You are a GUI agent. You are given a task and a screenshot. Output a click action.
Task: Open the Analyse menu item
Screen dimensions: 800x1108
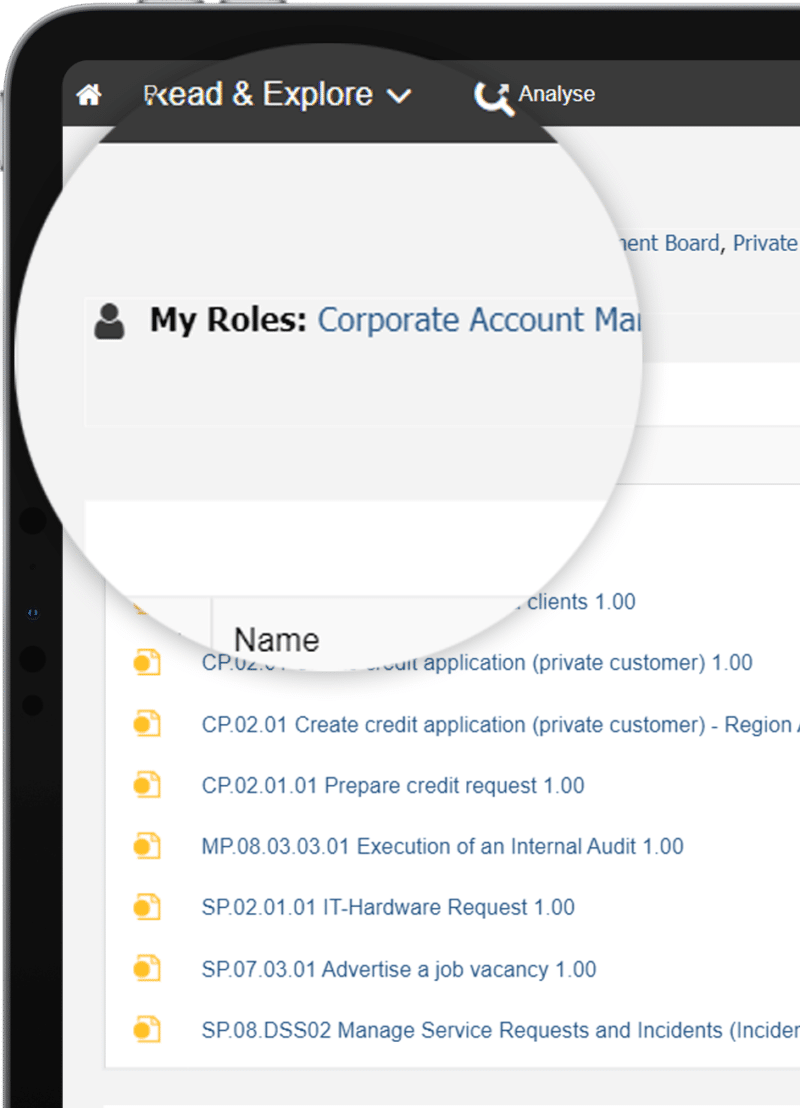[x=556, y=94]
